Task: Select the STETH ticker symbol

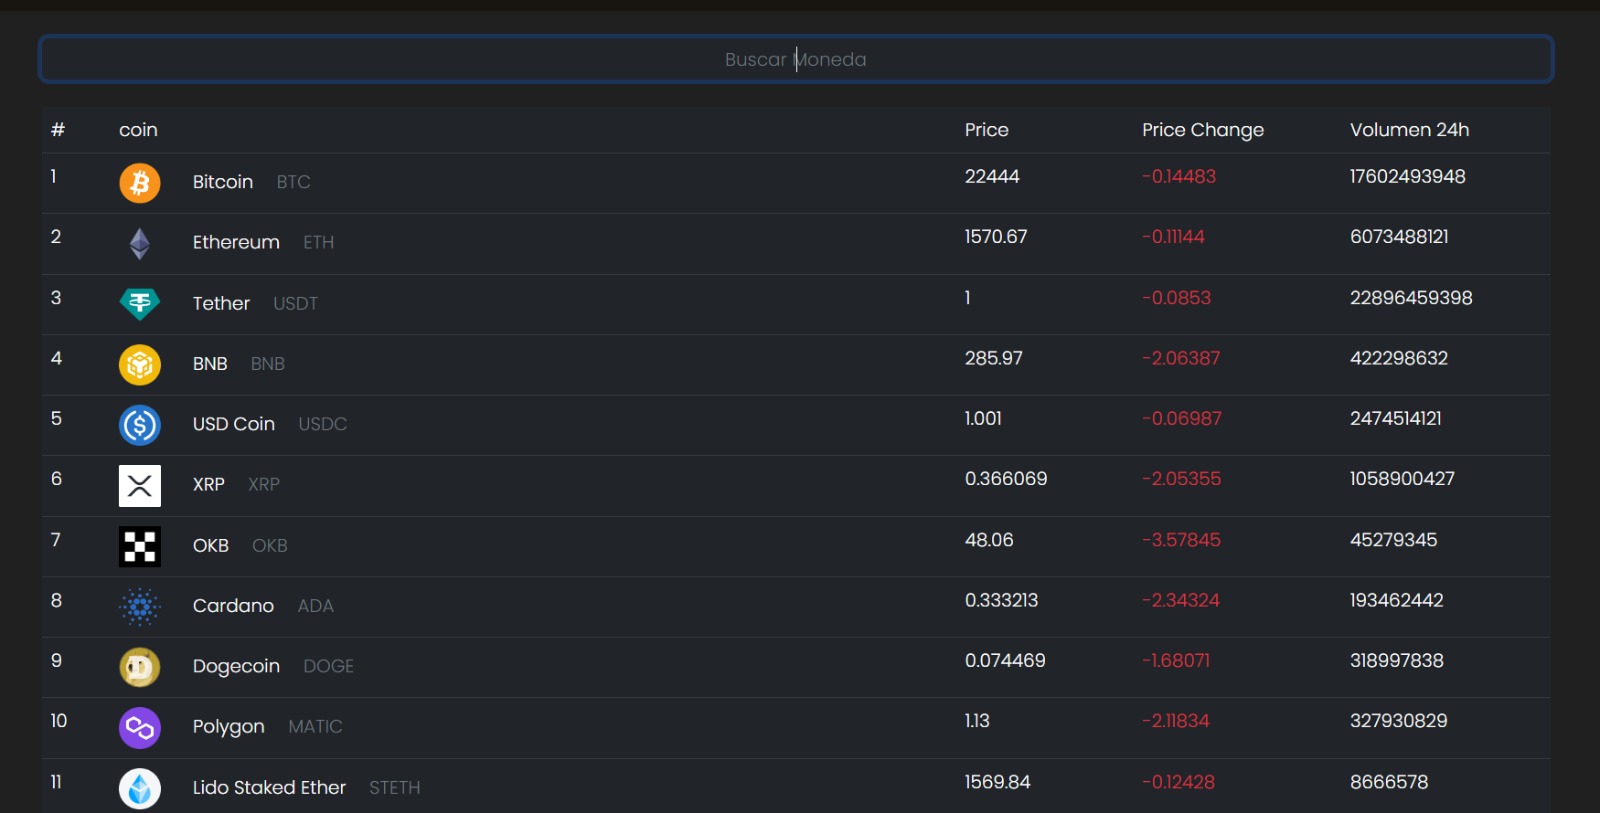Action: coord(395,788)
